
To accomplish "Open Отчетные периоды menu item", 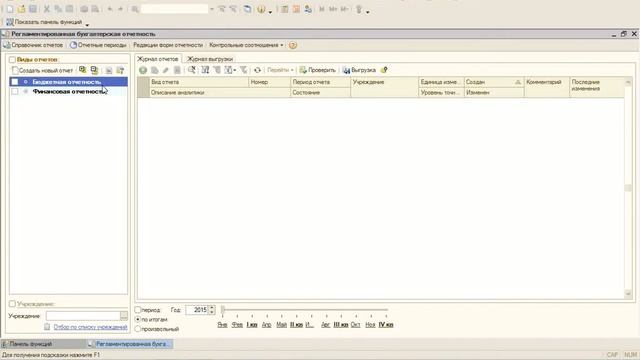I will [98, 45].
